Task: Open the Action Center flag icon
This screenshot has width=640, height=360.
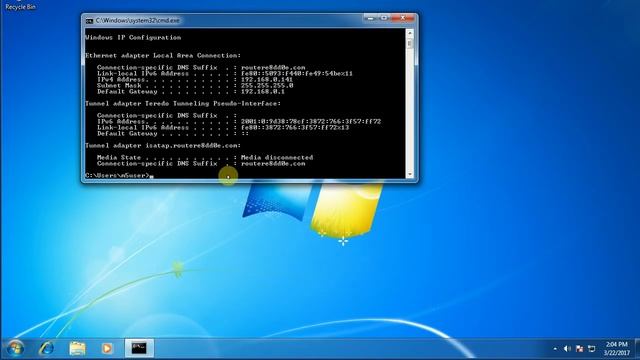Action: 580,349
